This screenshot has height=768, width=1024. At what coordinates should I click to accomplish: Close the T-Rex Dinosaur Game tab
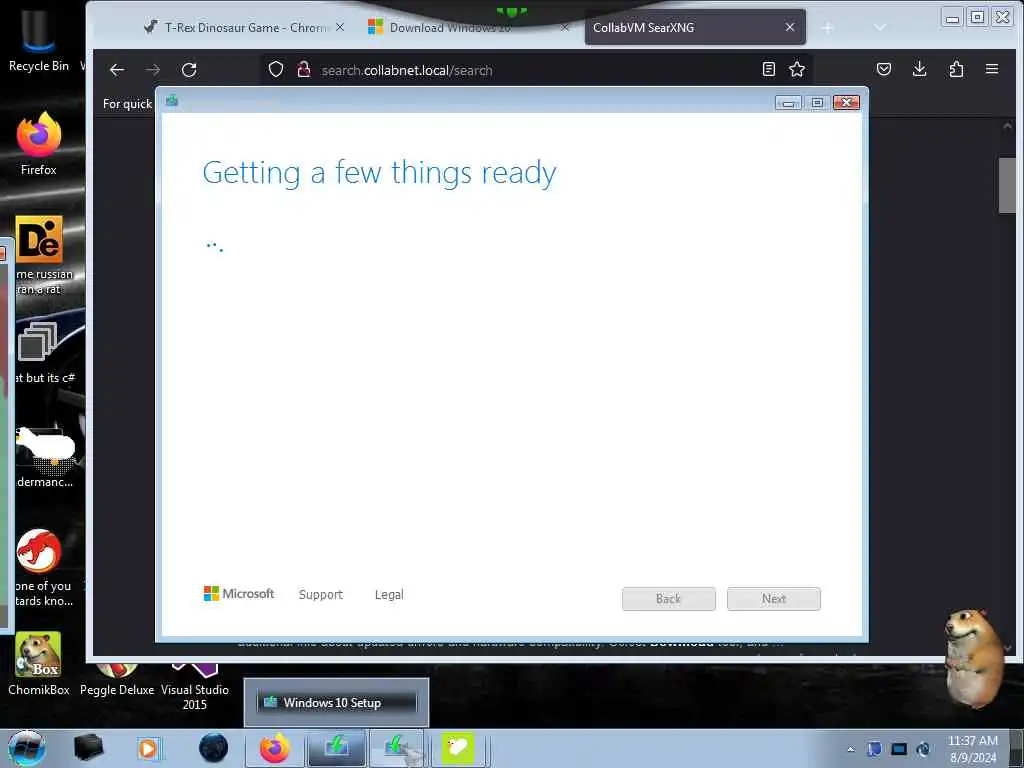coord(340,27)
